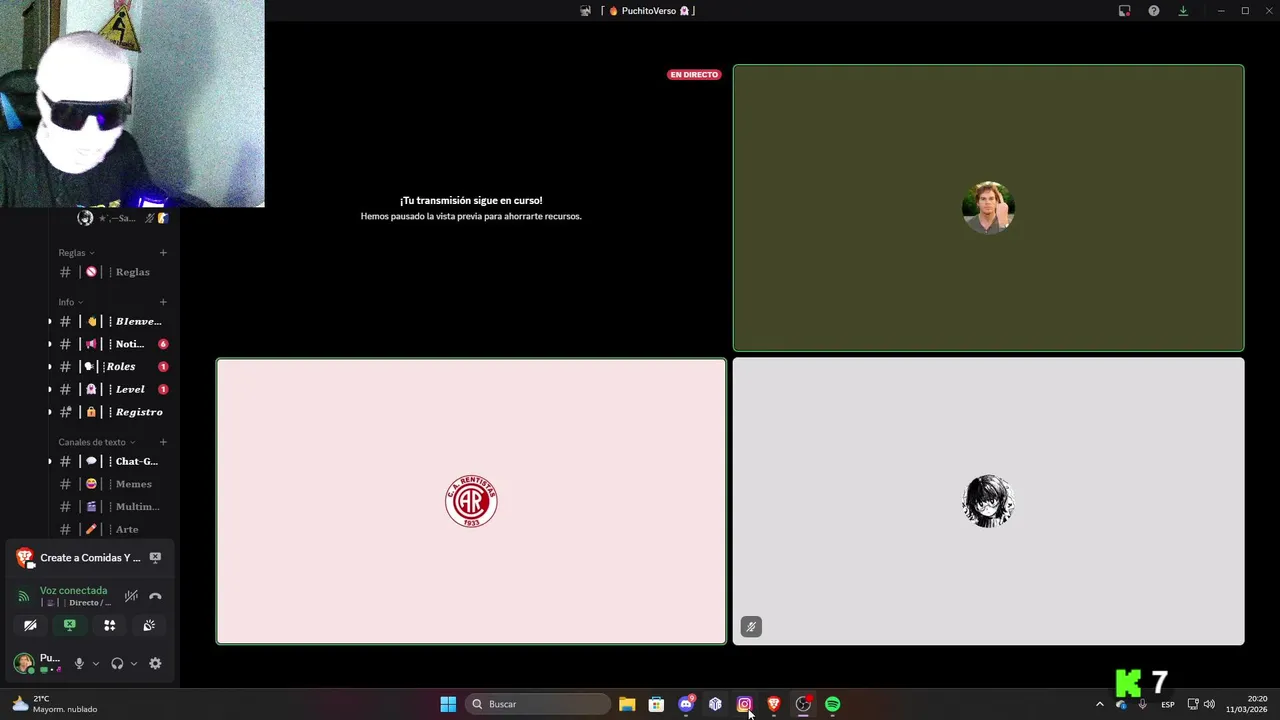Select the anime avatar user tile
Image resolution: width=1280 pixels, height=720 pixels.
coord(988,501)
